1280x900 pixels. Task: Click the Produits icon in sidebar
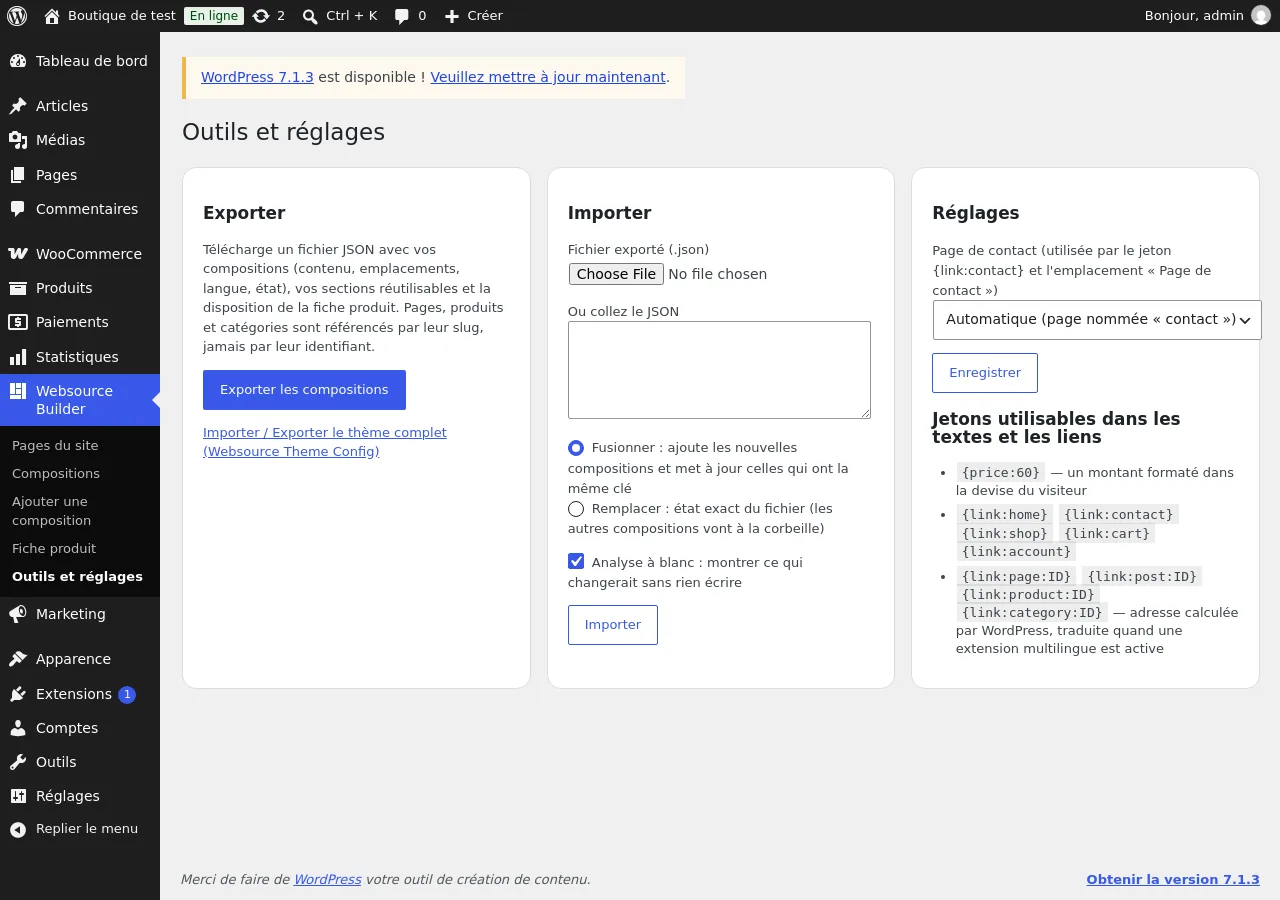pyautogui.click(x=18, y=288)
